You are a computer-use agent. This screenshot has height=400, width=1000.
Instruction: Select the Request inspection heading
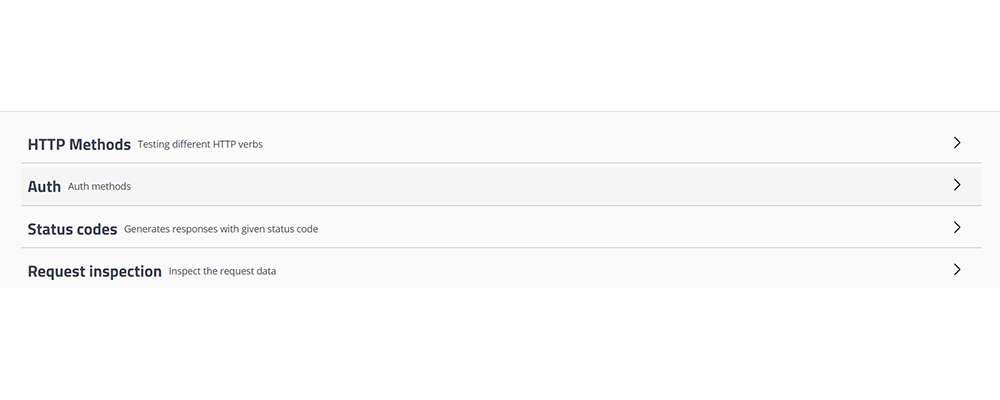click(x=94, y=271)
